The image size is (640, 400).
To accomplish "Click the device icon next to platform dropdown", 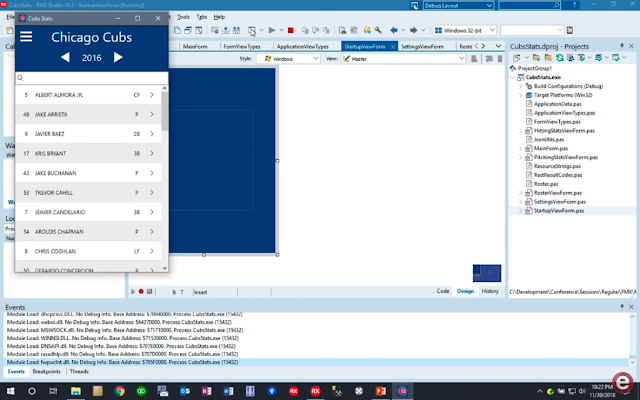I will [x=570, y=30].
